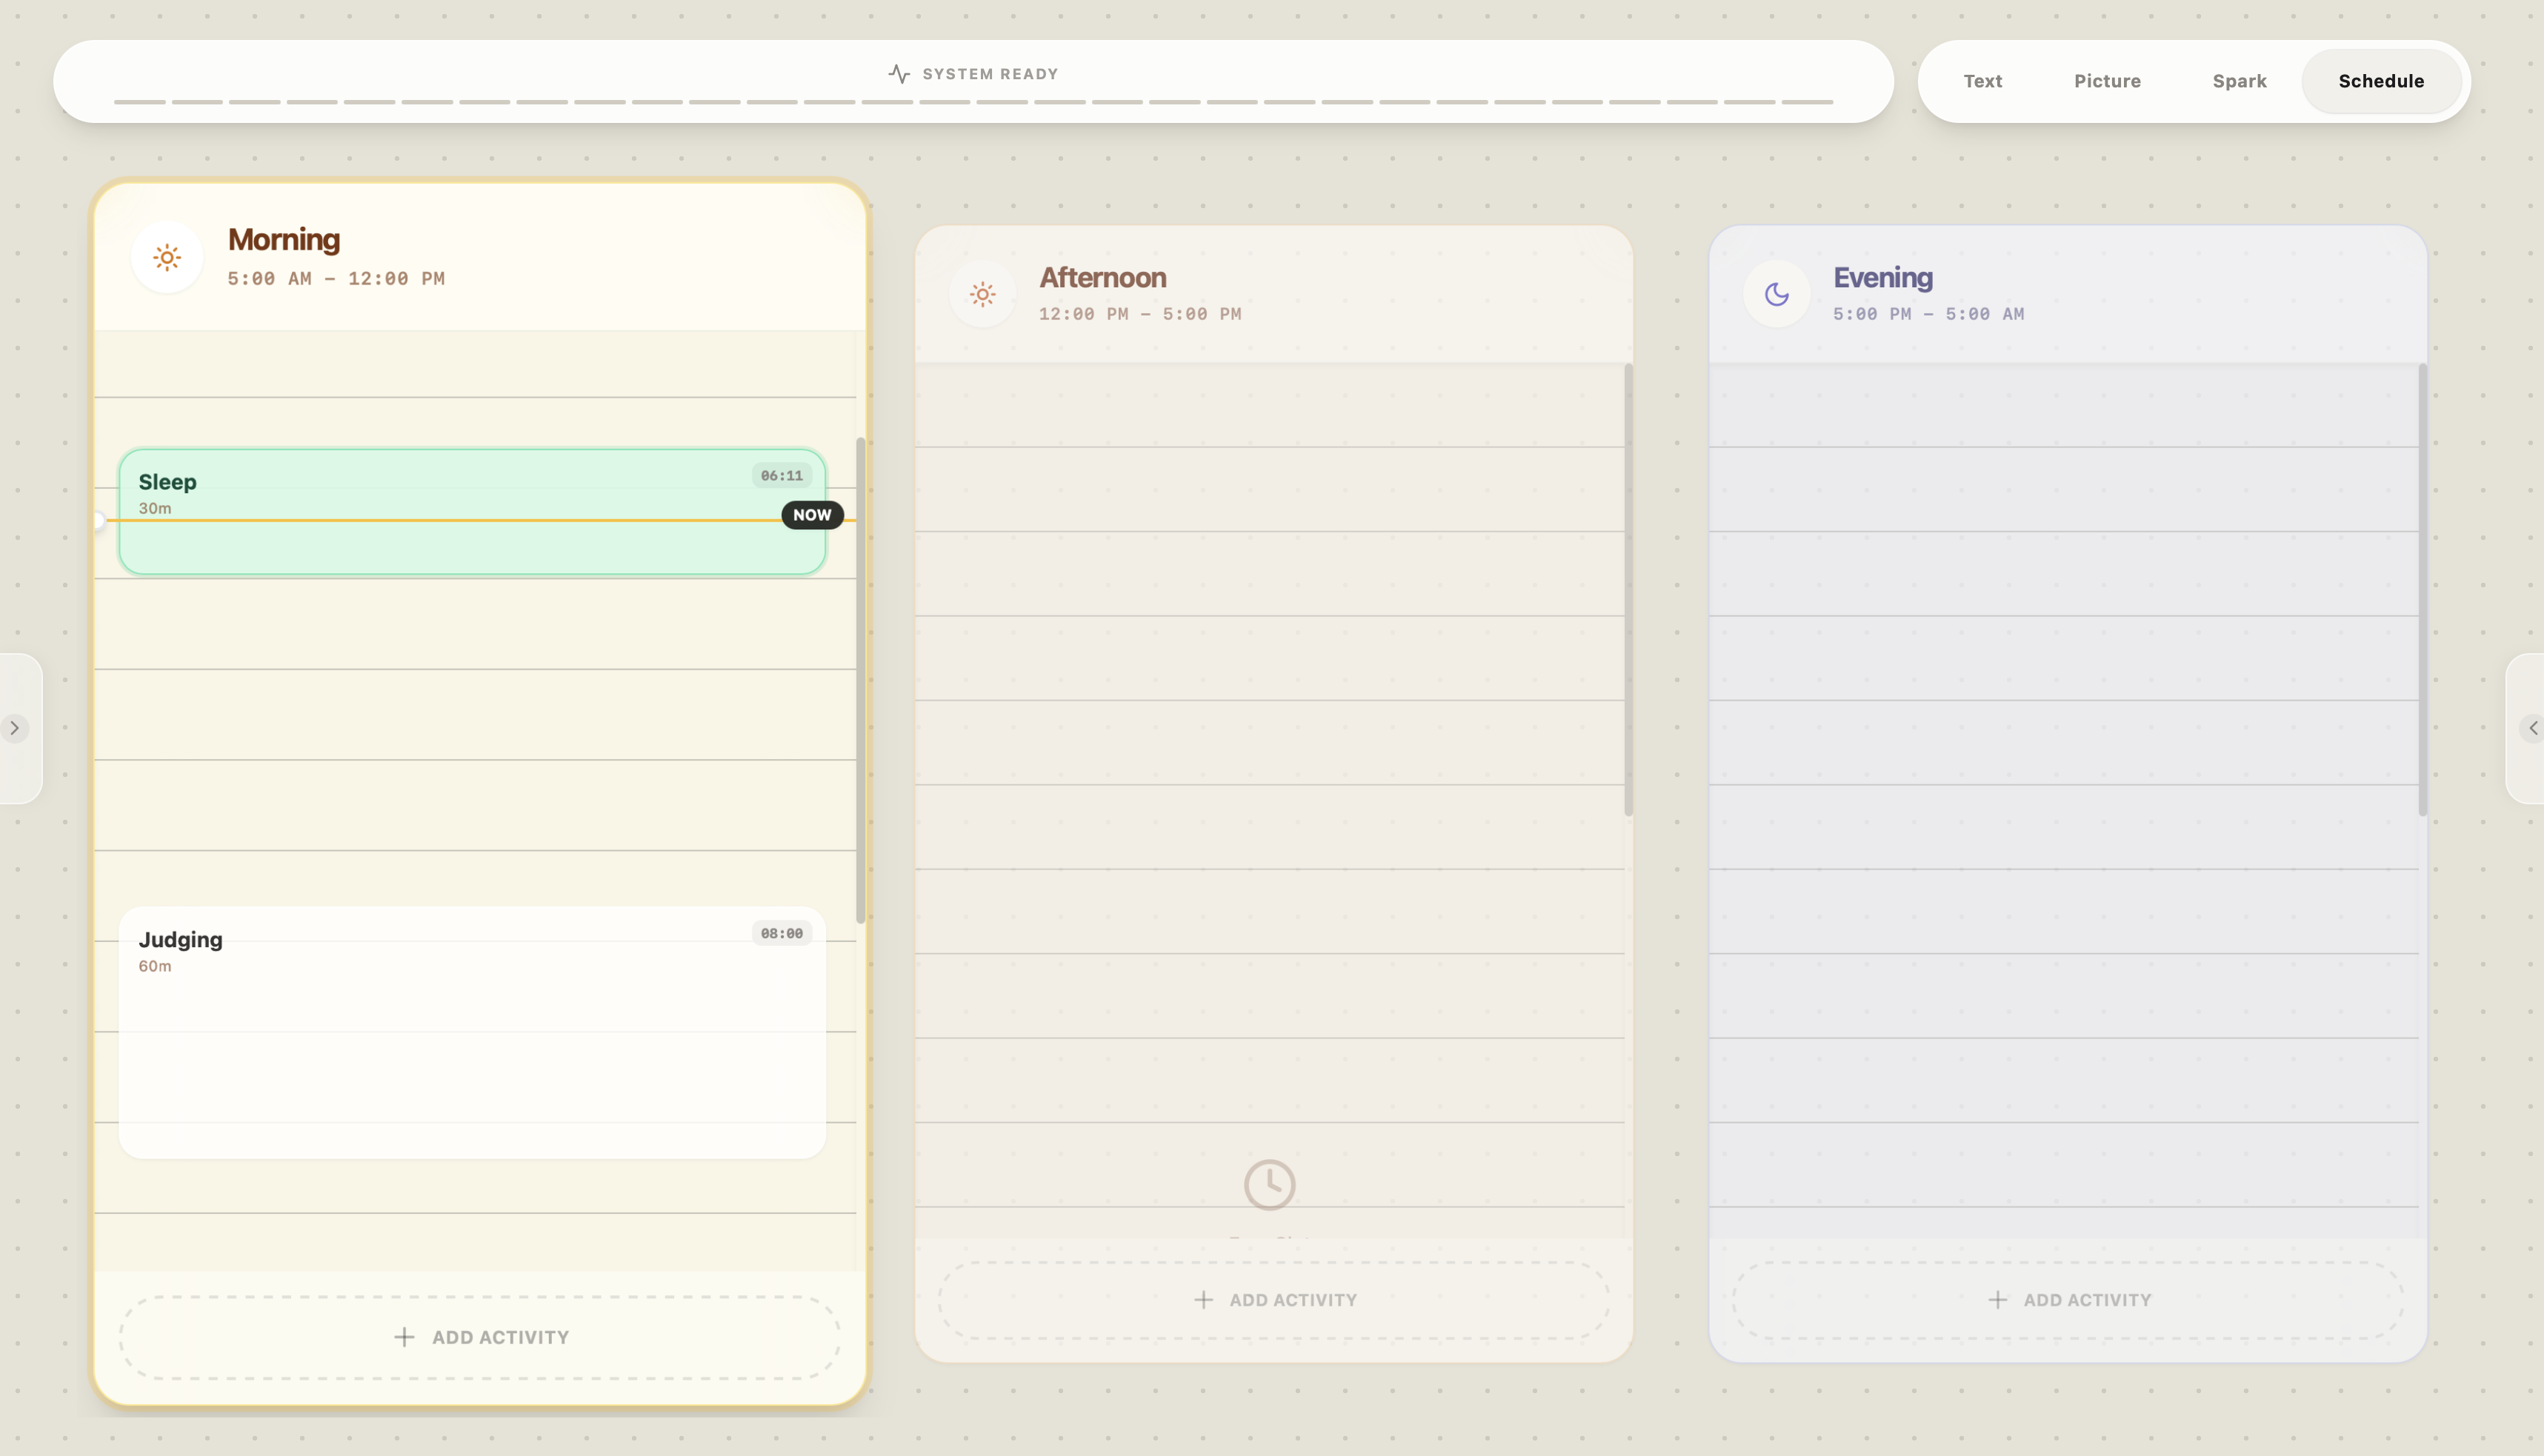Open the Judging activity card
The height and width of the screenshot is (1456, 2544).
point(472,1032)
